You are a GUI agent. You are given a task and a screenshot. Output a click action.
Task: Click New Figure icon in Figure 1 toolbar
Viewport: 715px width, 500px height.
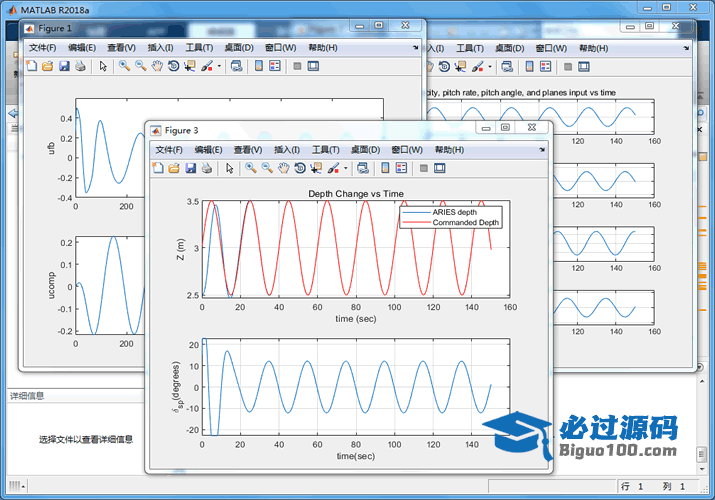[31, 66]
